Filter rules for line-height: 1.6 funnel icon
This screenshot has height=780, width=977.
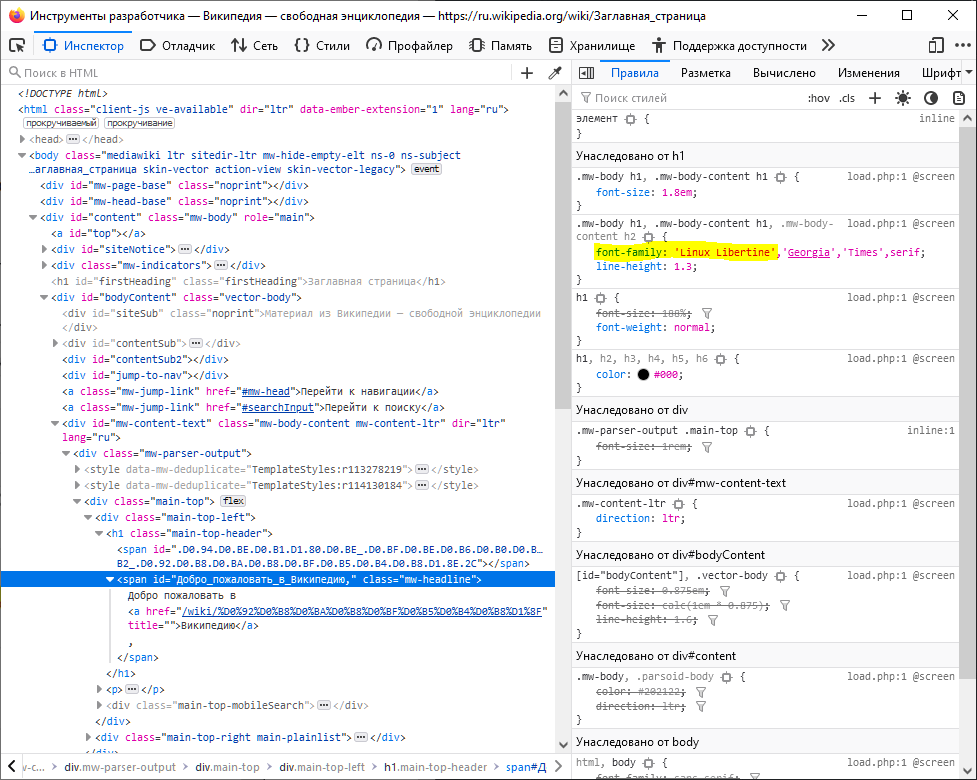point(713,620)
